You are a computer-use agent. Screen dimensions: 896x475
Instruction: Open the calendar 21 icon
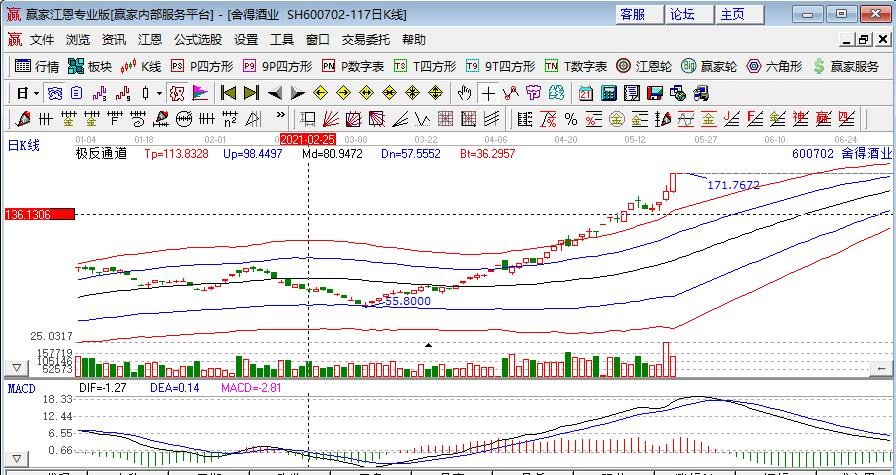tap(586, 93)
